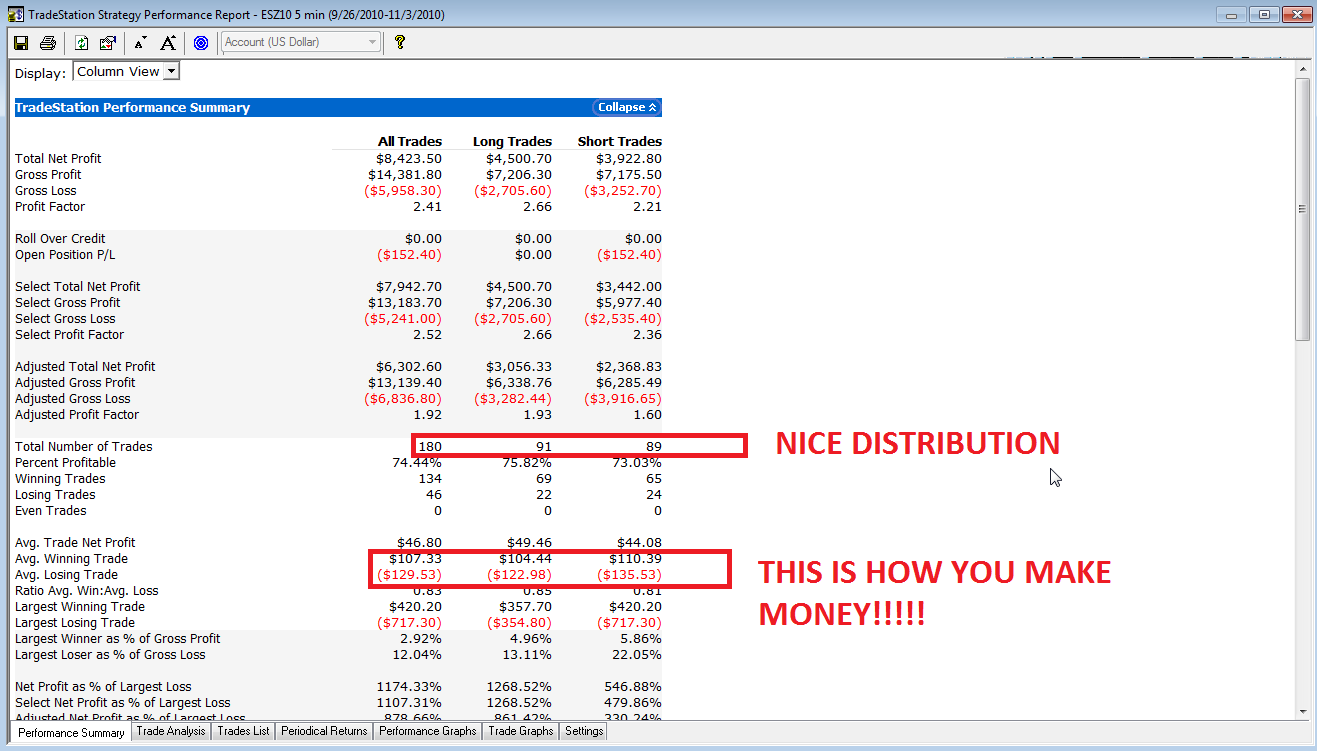Open the report properties icon with chart
Viewport: 1317px width, 751px height.
[x=107, y=43]
